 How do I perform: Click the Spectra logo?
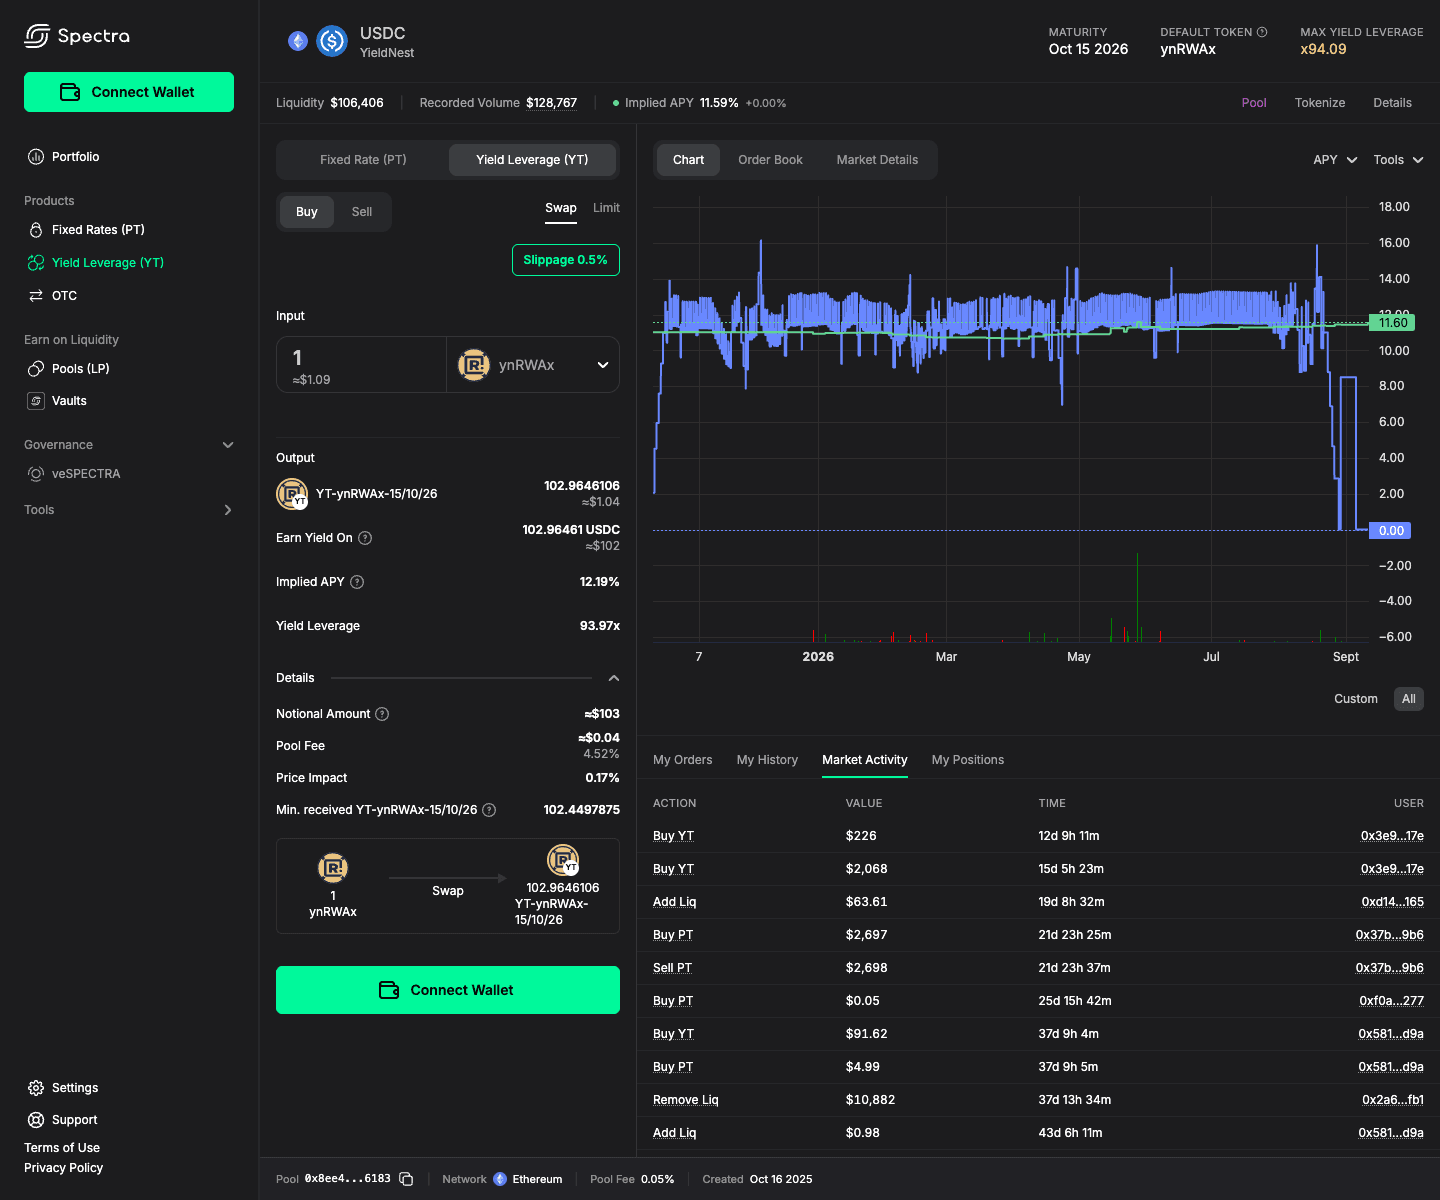pyautogui.click(x=77, y=36)
